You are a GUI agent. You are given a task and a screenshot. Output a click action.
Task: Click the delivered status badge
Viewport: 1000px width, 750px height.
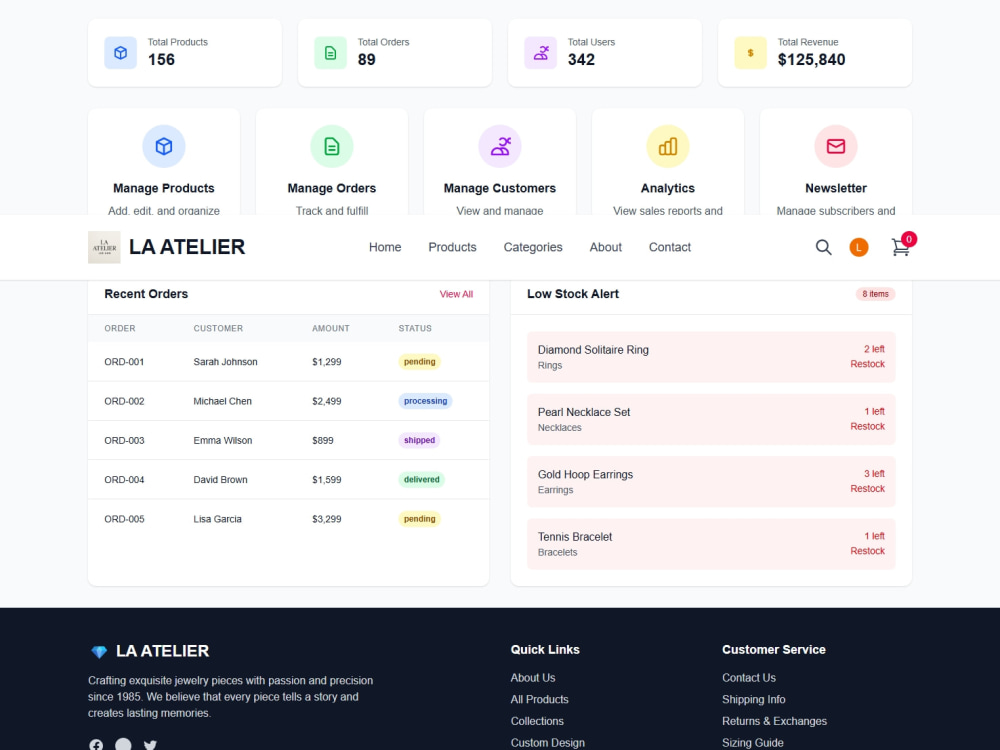coord(422,480)
